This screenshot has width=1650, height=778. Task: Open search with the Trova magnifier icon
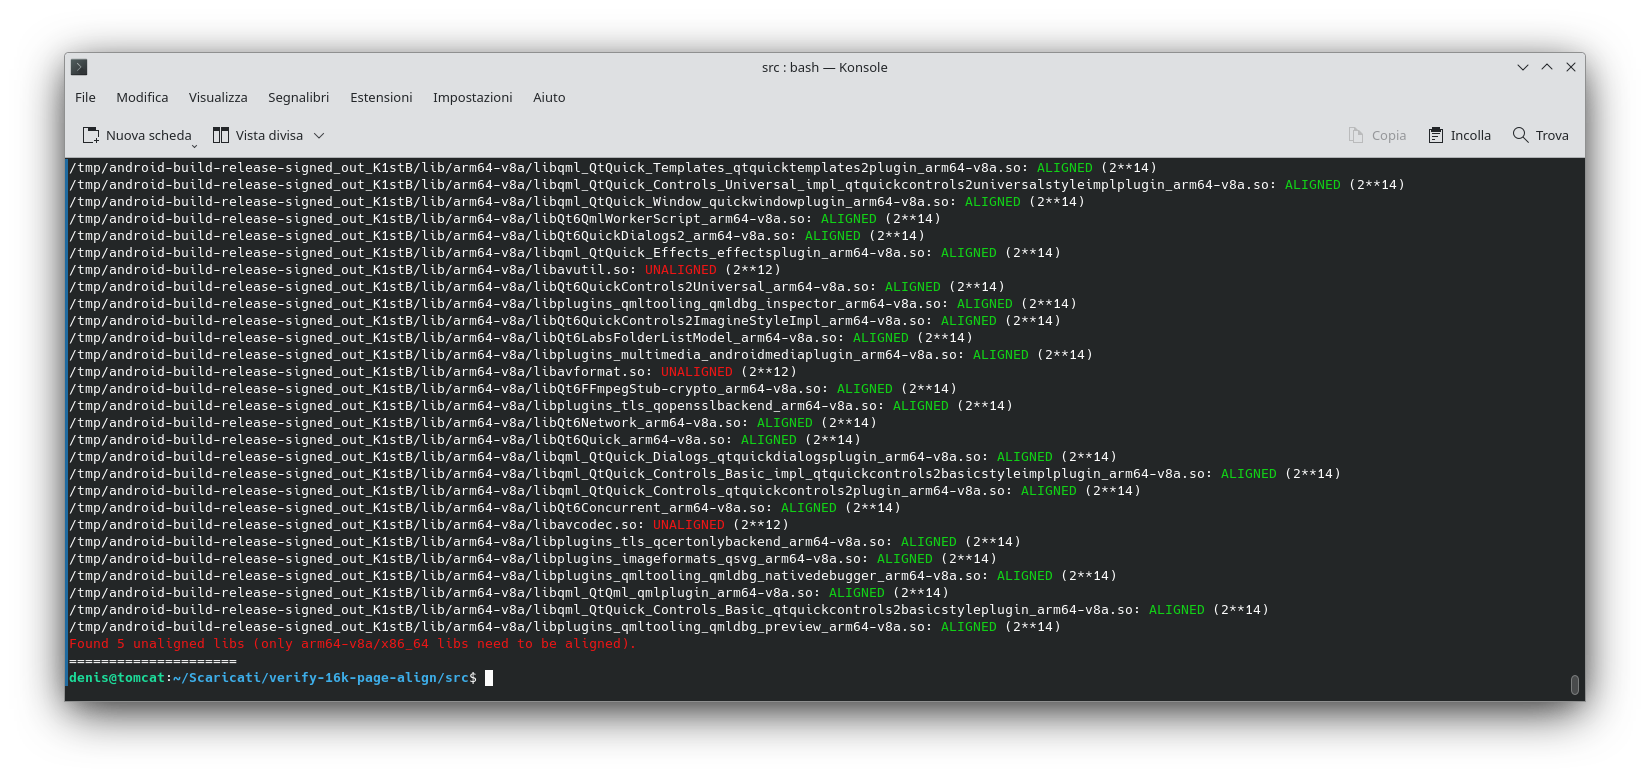(x=1520, y=135)
